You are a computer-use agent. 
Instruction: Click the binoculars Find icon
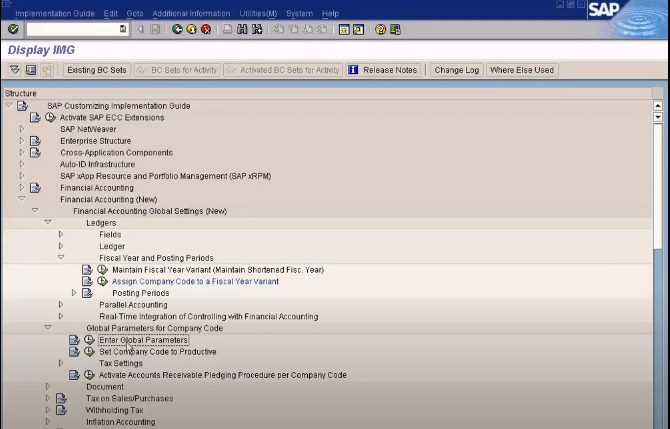coord(242,29)
